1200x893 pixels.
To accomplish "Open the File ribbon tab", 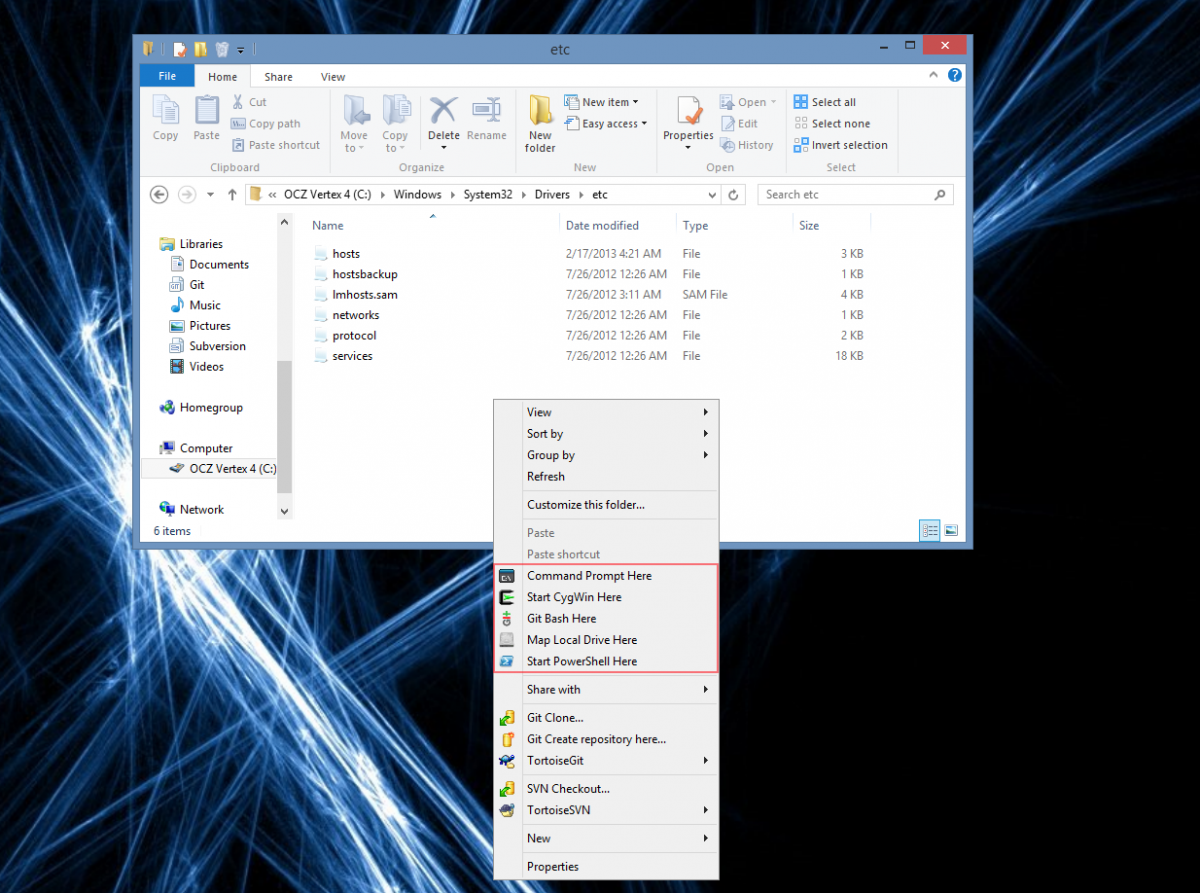I will pos(167,76).
